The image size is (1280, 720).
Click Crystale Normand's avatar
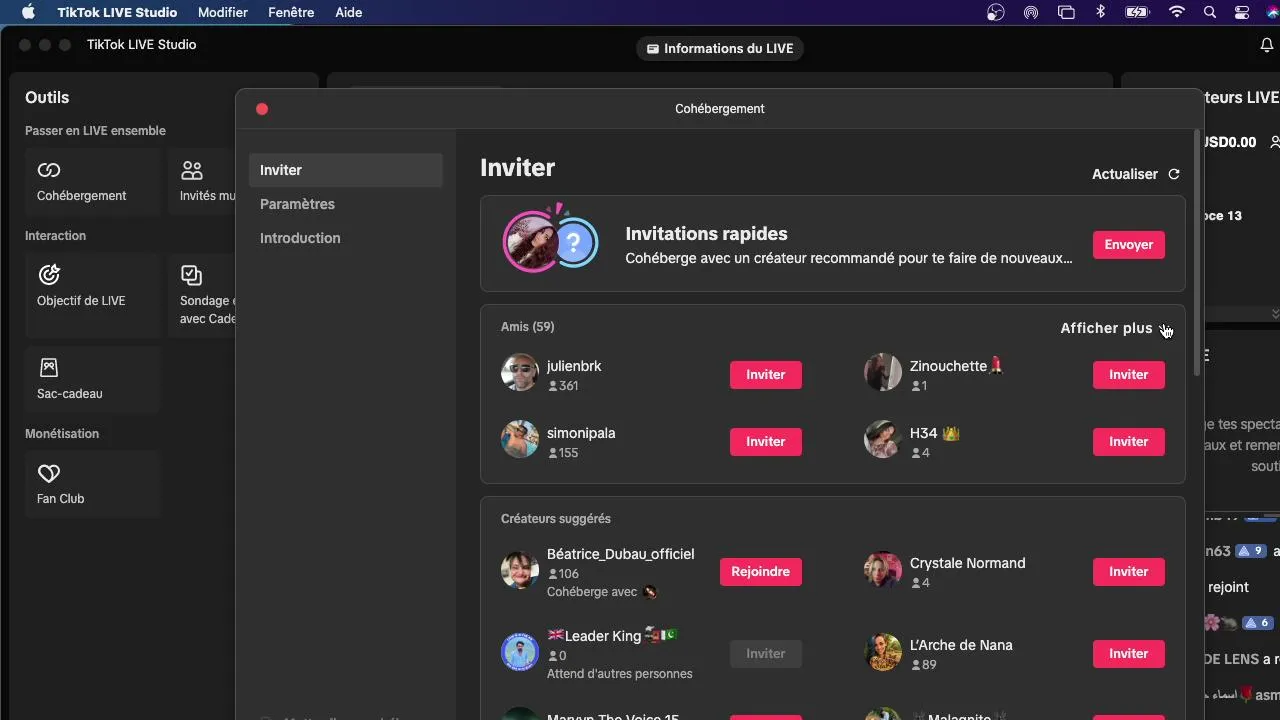(x=883, y=570)
